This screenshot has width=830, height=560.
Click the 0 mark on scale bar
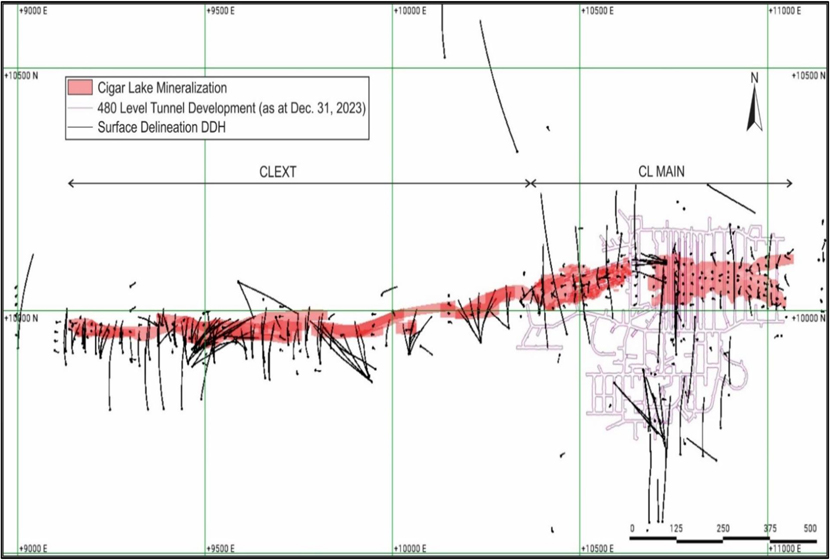633,528
